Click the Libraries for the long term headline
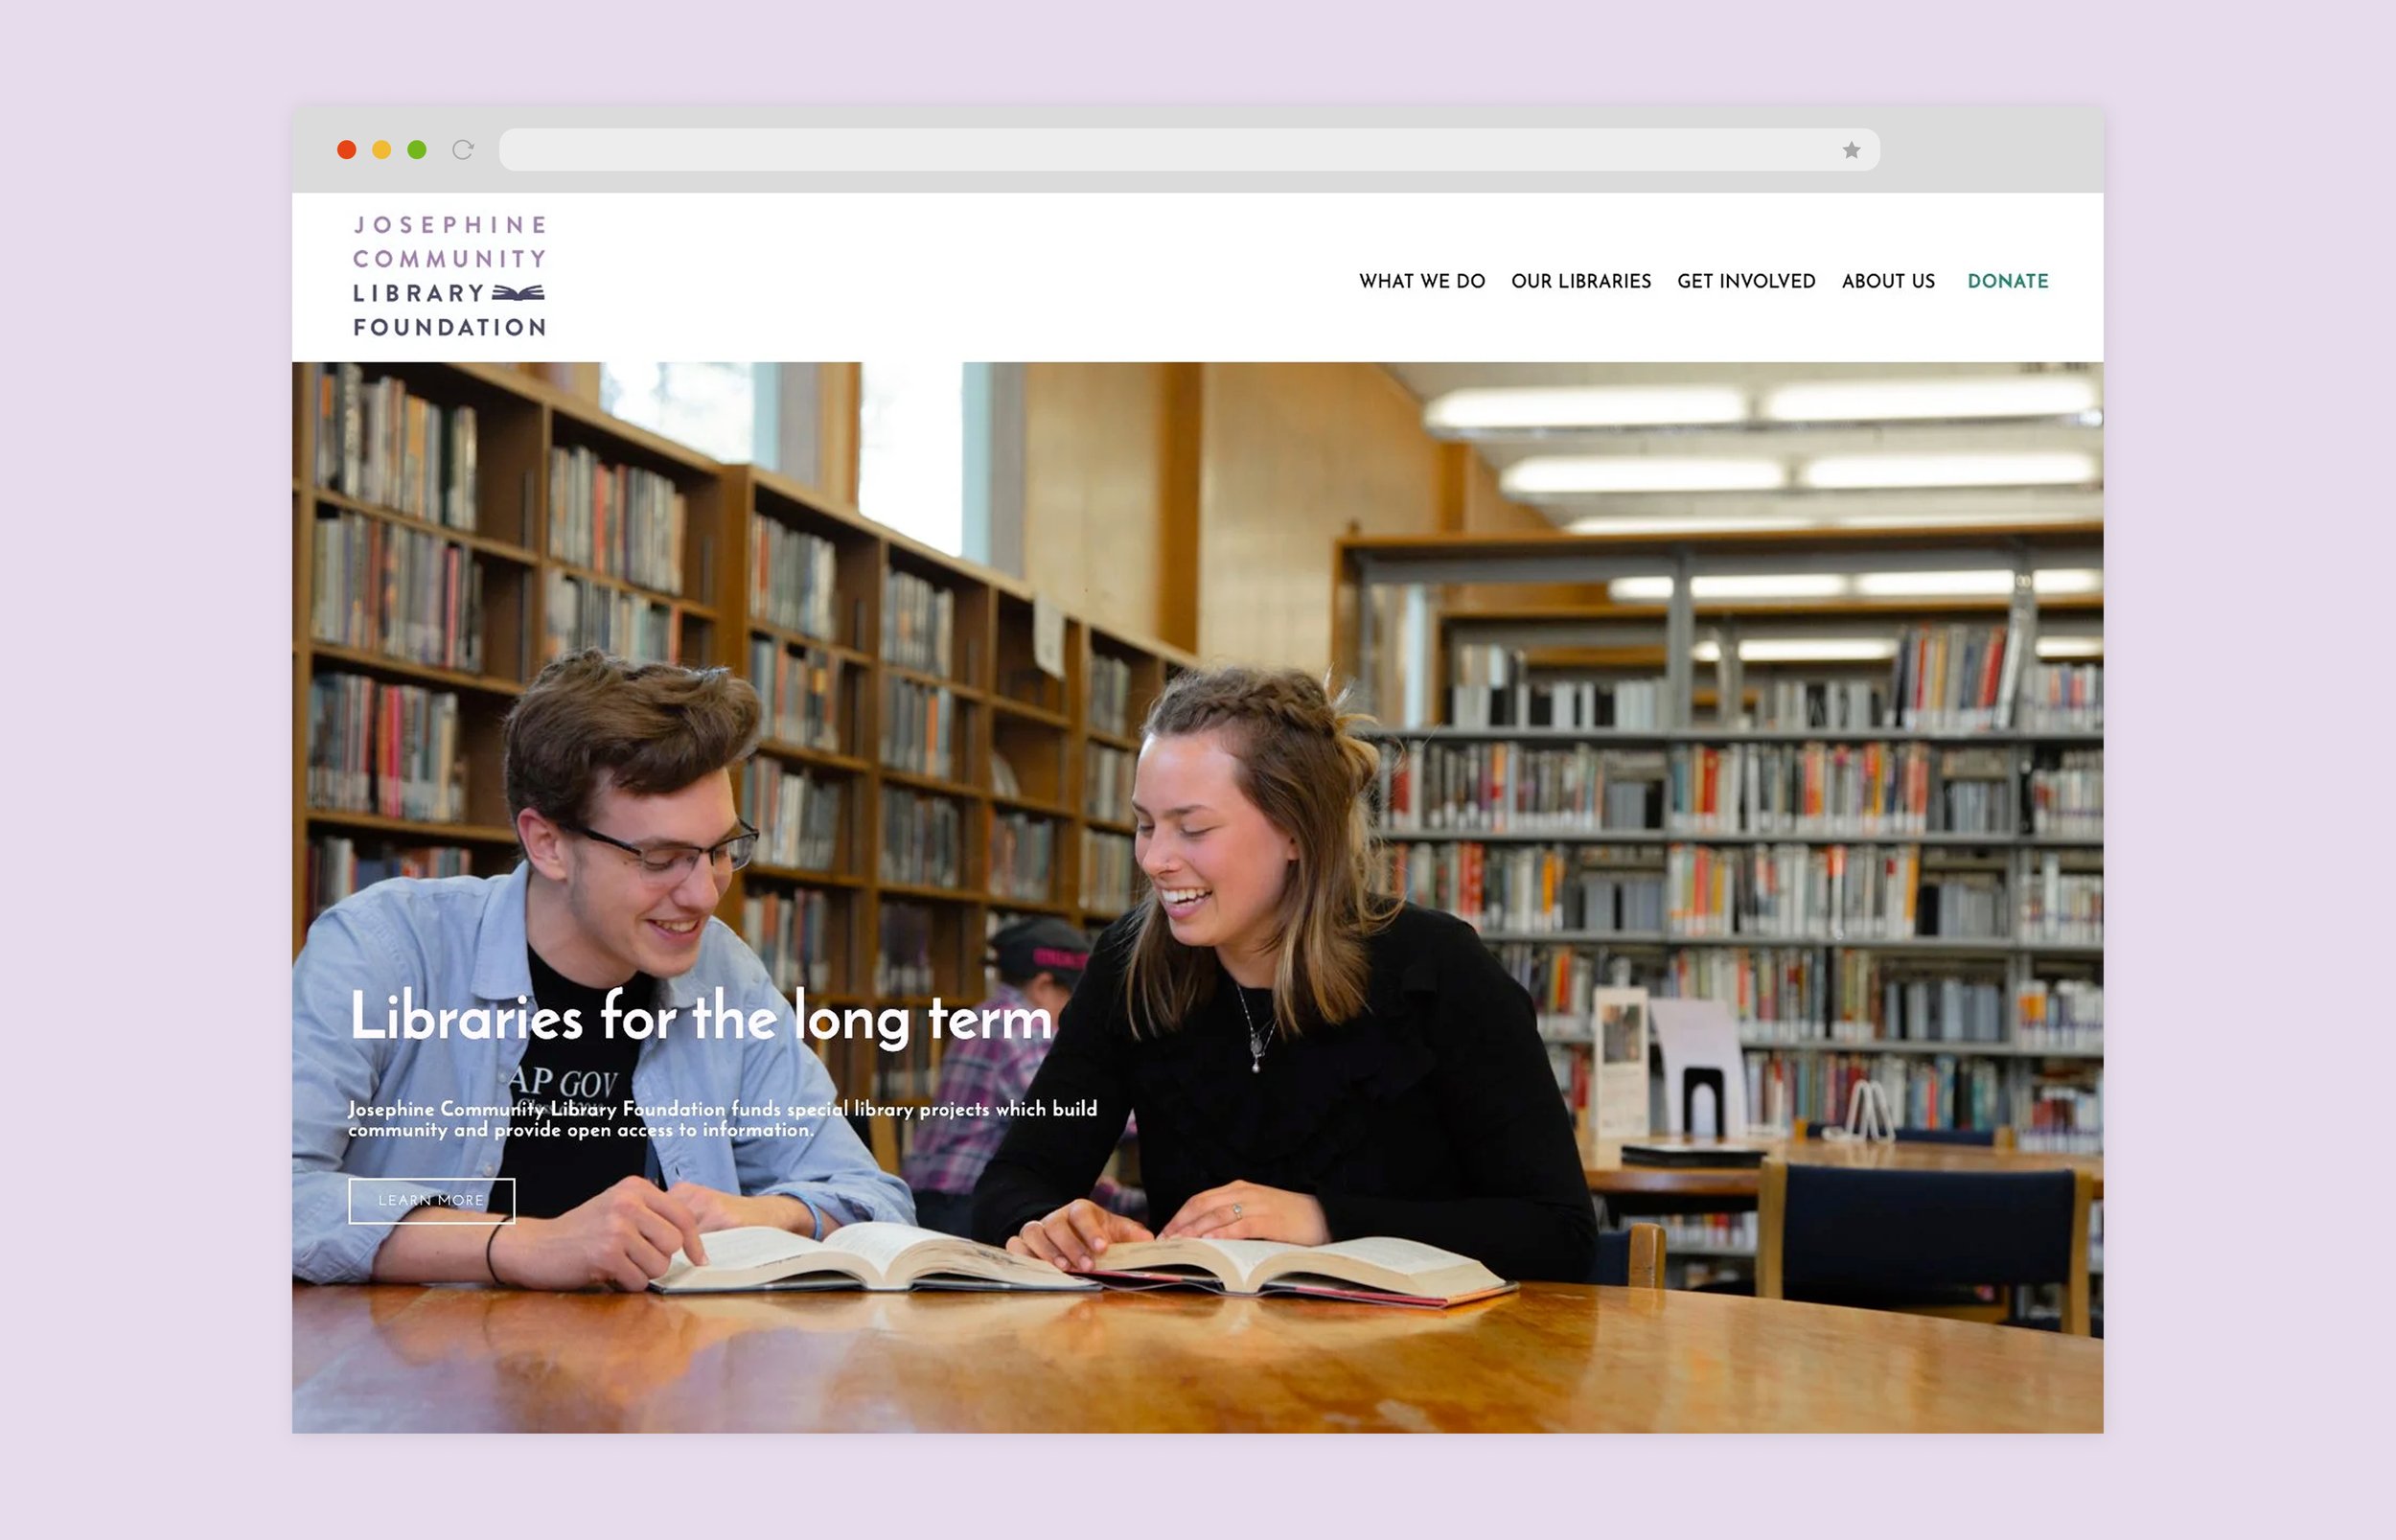Image resolution: width=2396 pixels, height=1540 pixels. (701, 1018)
